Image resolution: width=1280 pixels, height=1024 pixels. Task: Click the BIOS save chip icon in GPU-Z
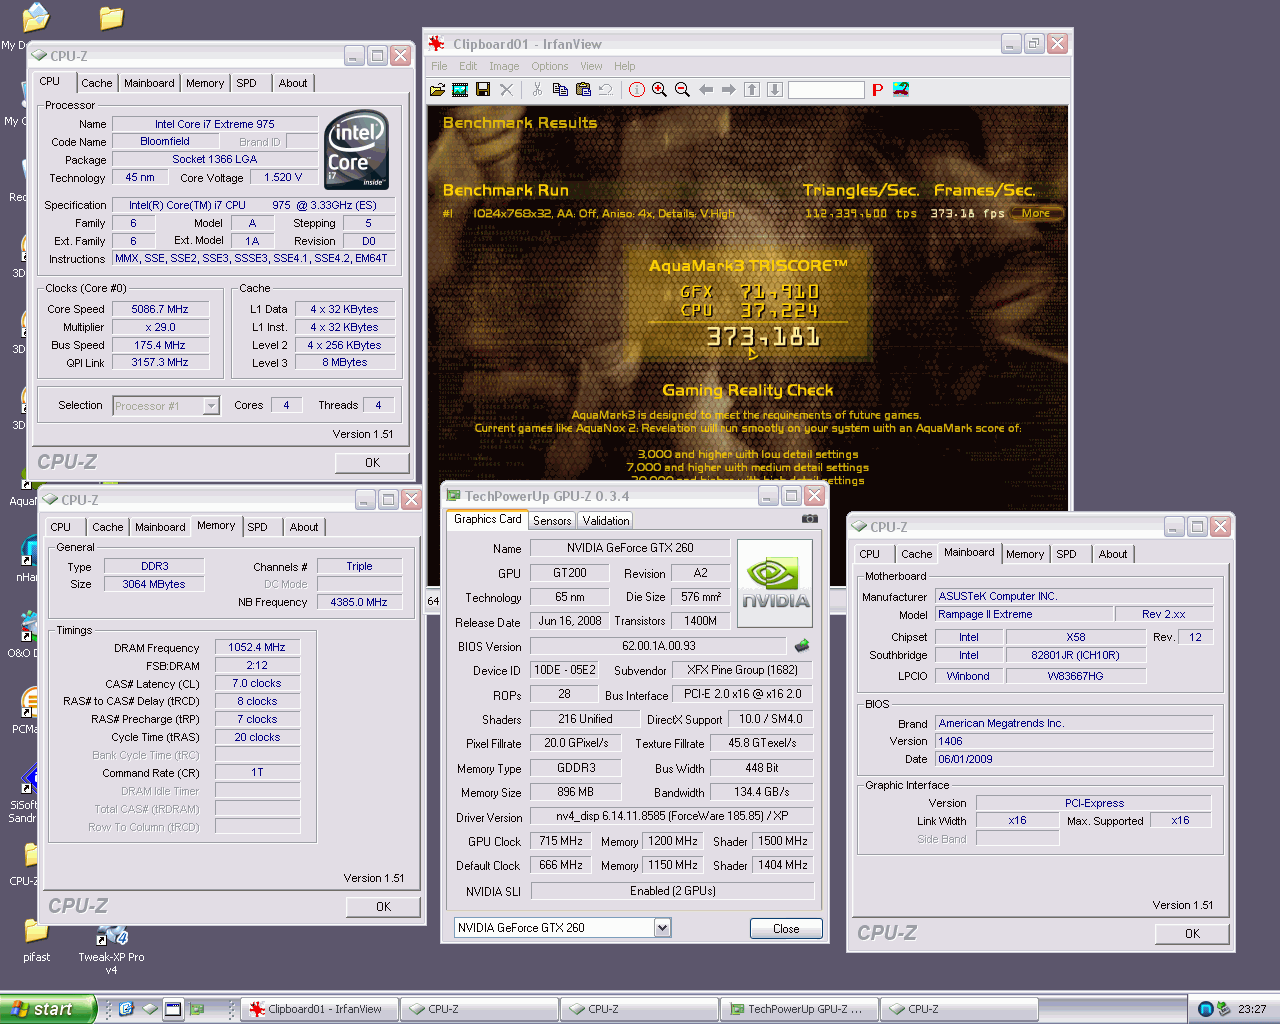[x=801, y=646]
